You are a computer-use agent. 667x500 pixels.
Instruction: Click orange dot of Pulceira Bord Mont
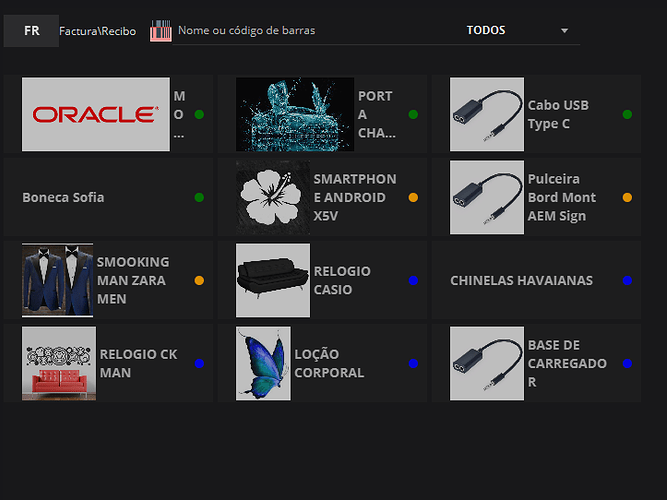627,197
